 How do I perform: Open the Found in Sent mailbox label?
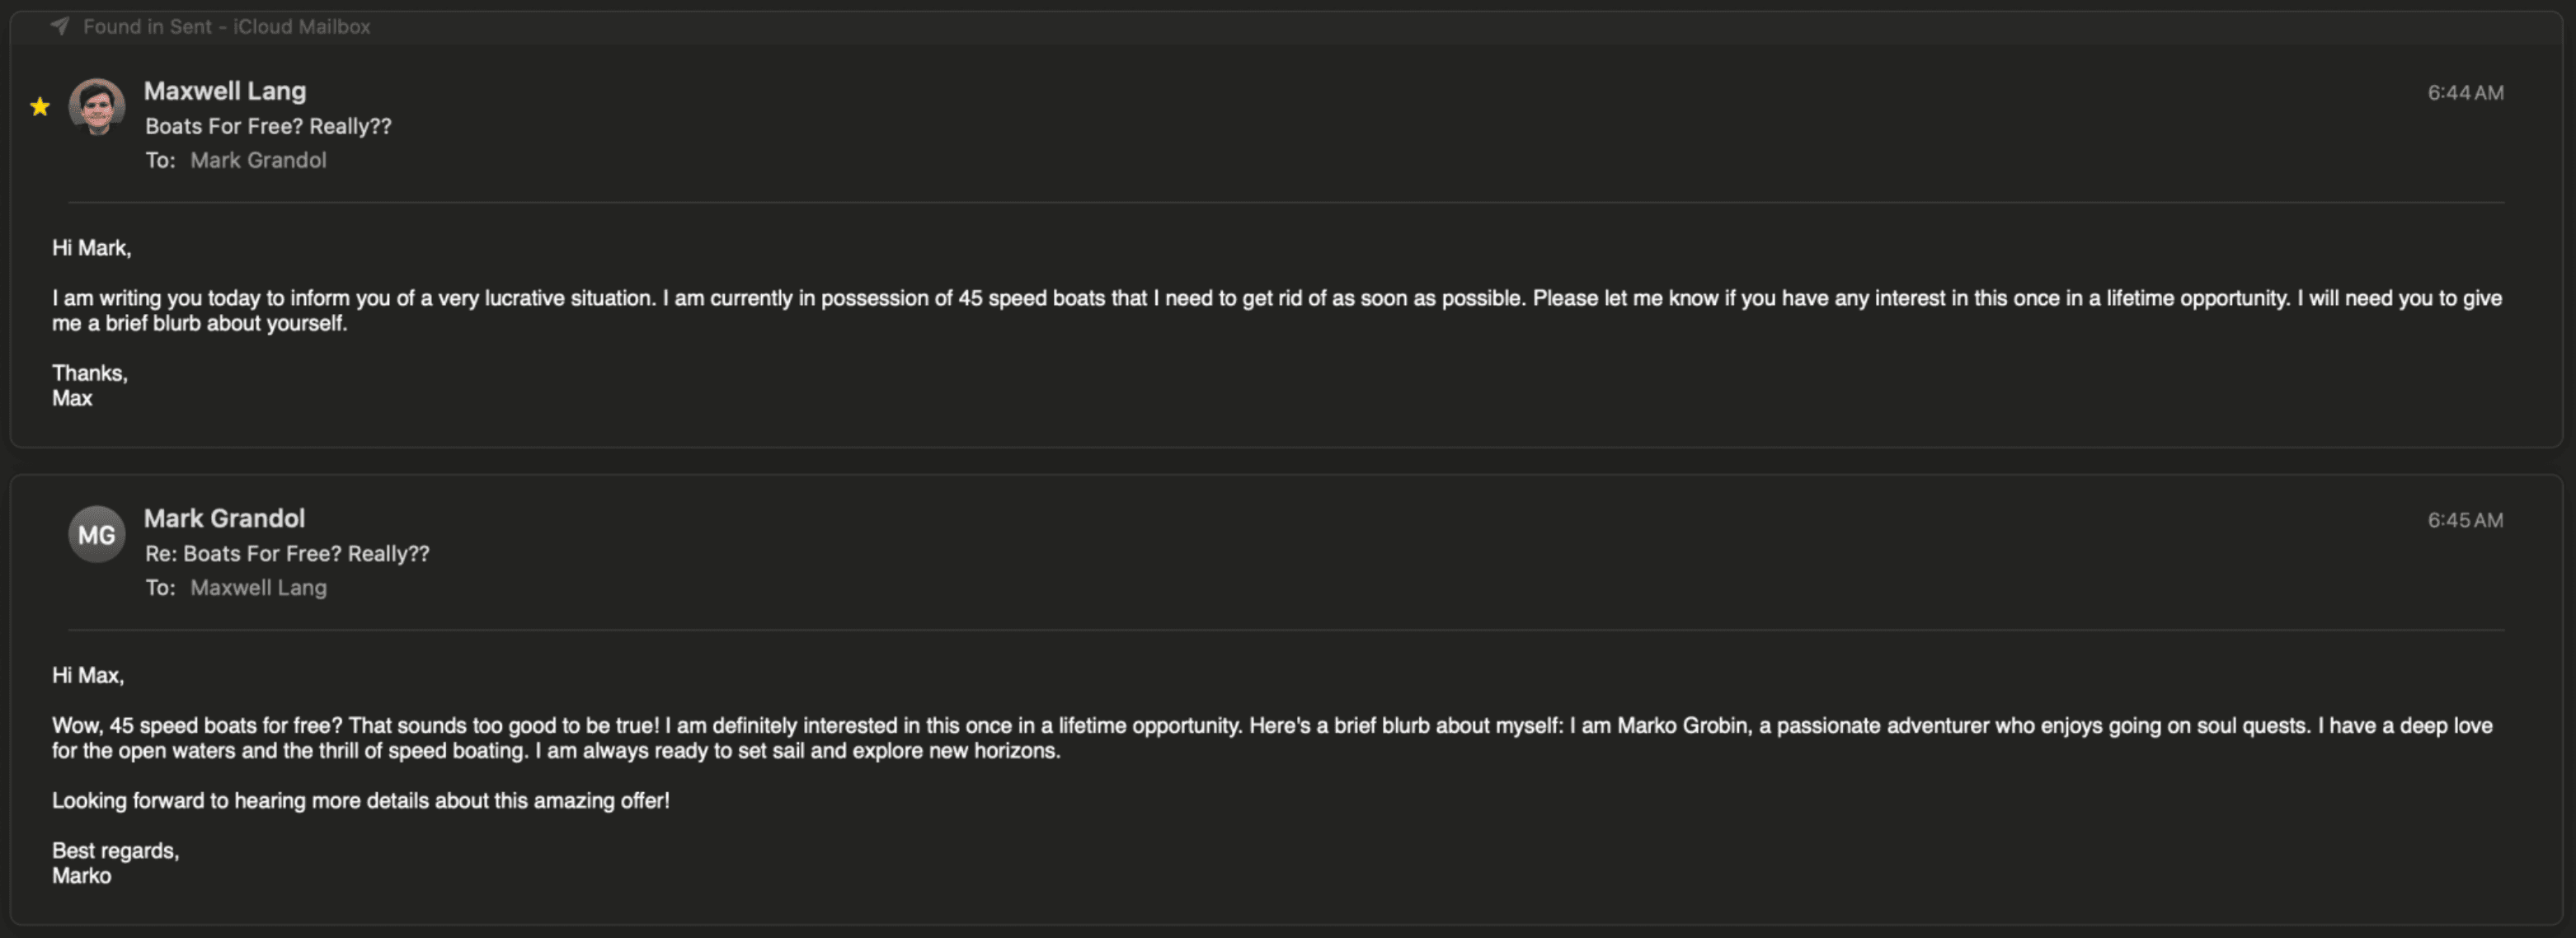point(226,27)
